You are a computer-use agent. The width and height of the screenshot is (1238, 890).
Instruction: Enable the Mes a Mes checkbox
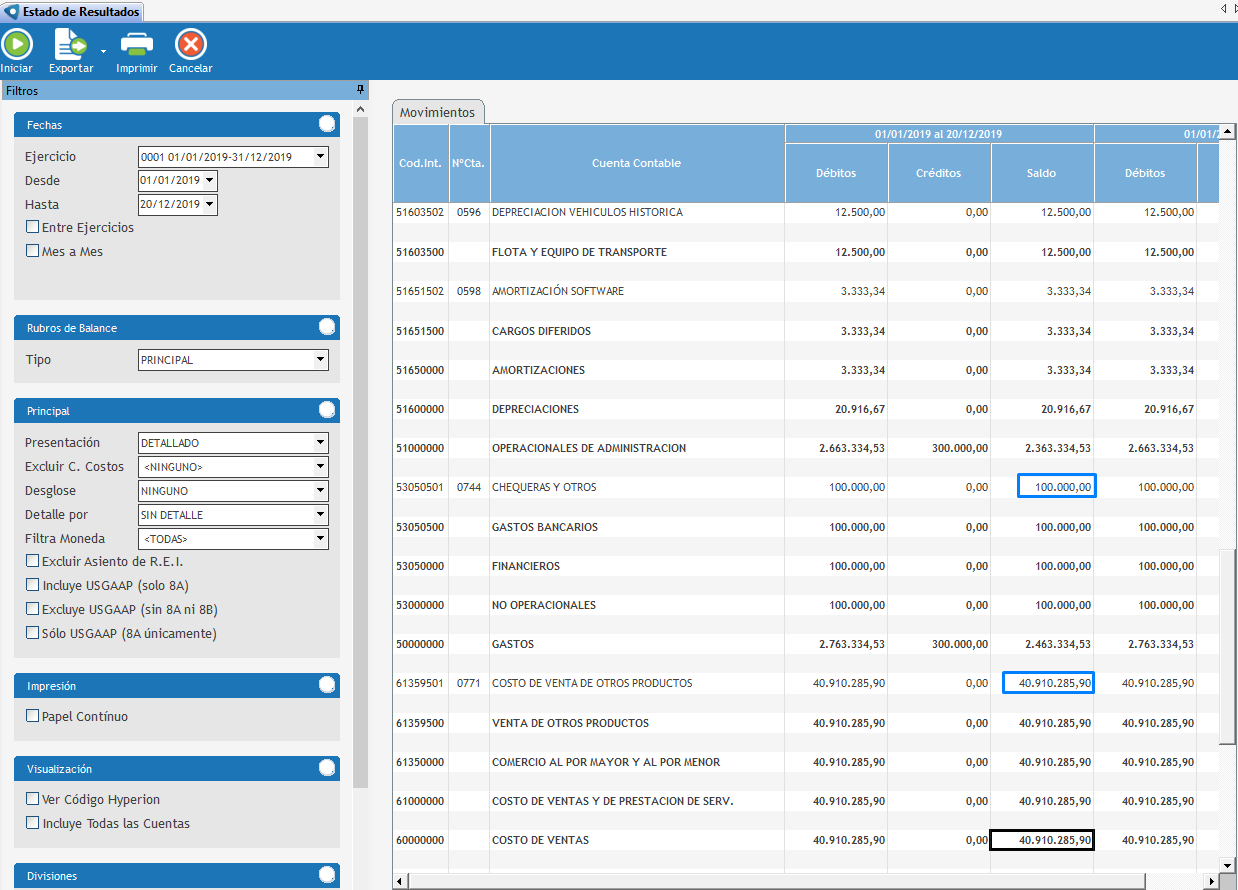coord(33,252)
